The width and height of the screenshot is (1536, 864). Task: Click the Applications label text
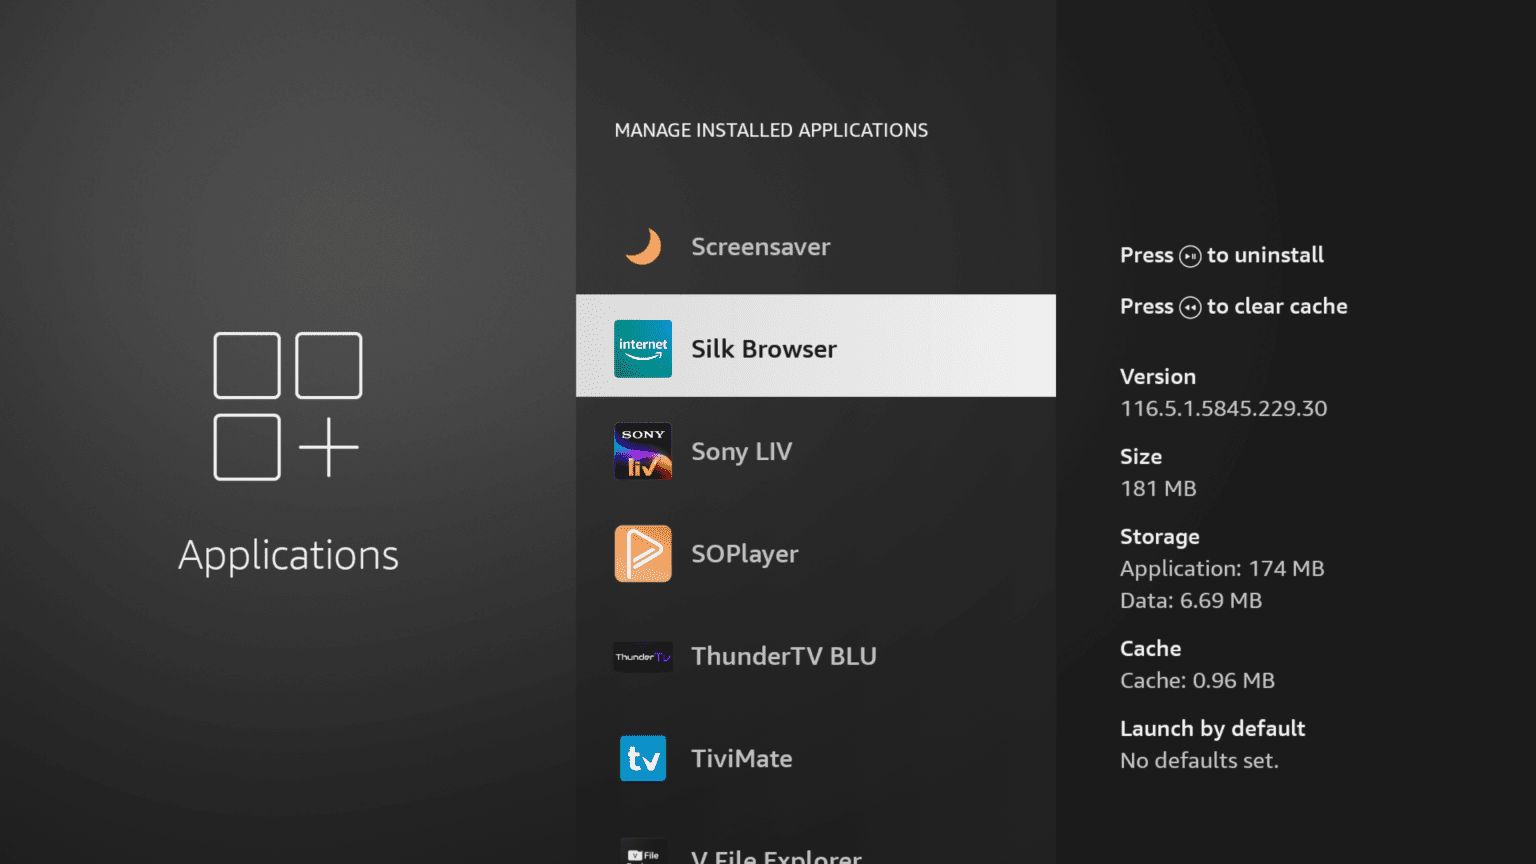287,556
